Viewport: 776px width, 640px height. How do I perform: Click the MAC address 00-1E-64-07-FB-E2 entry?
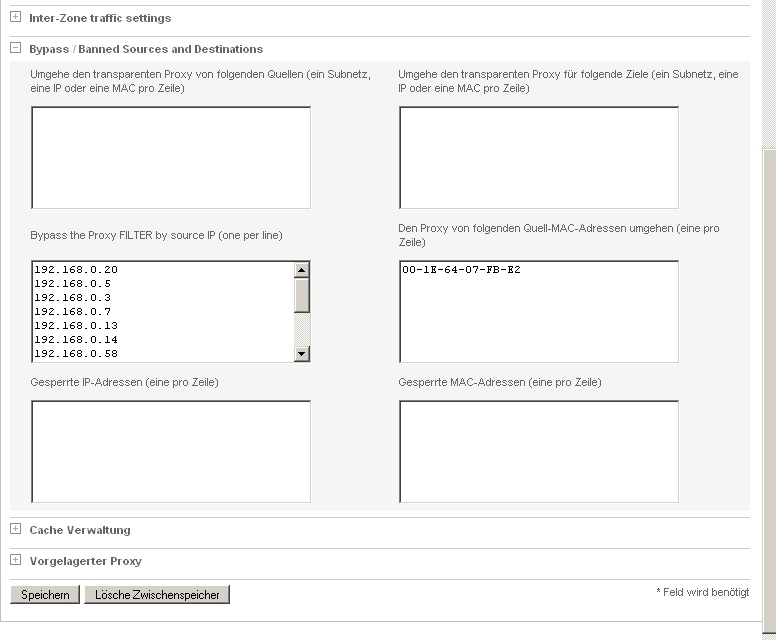pyautogui.click(x=461, y=270)
